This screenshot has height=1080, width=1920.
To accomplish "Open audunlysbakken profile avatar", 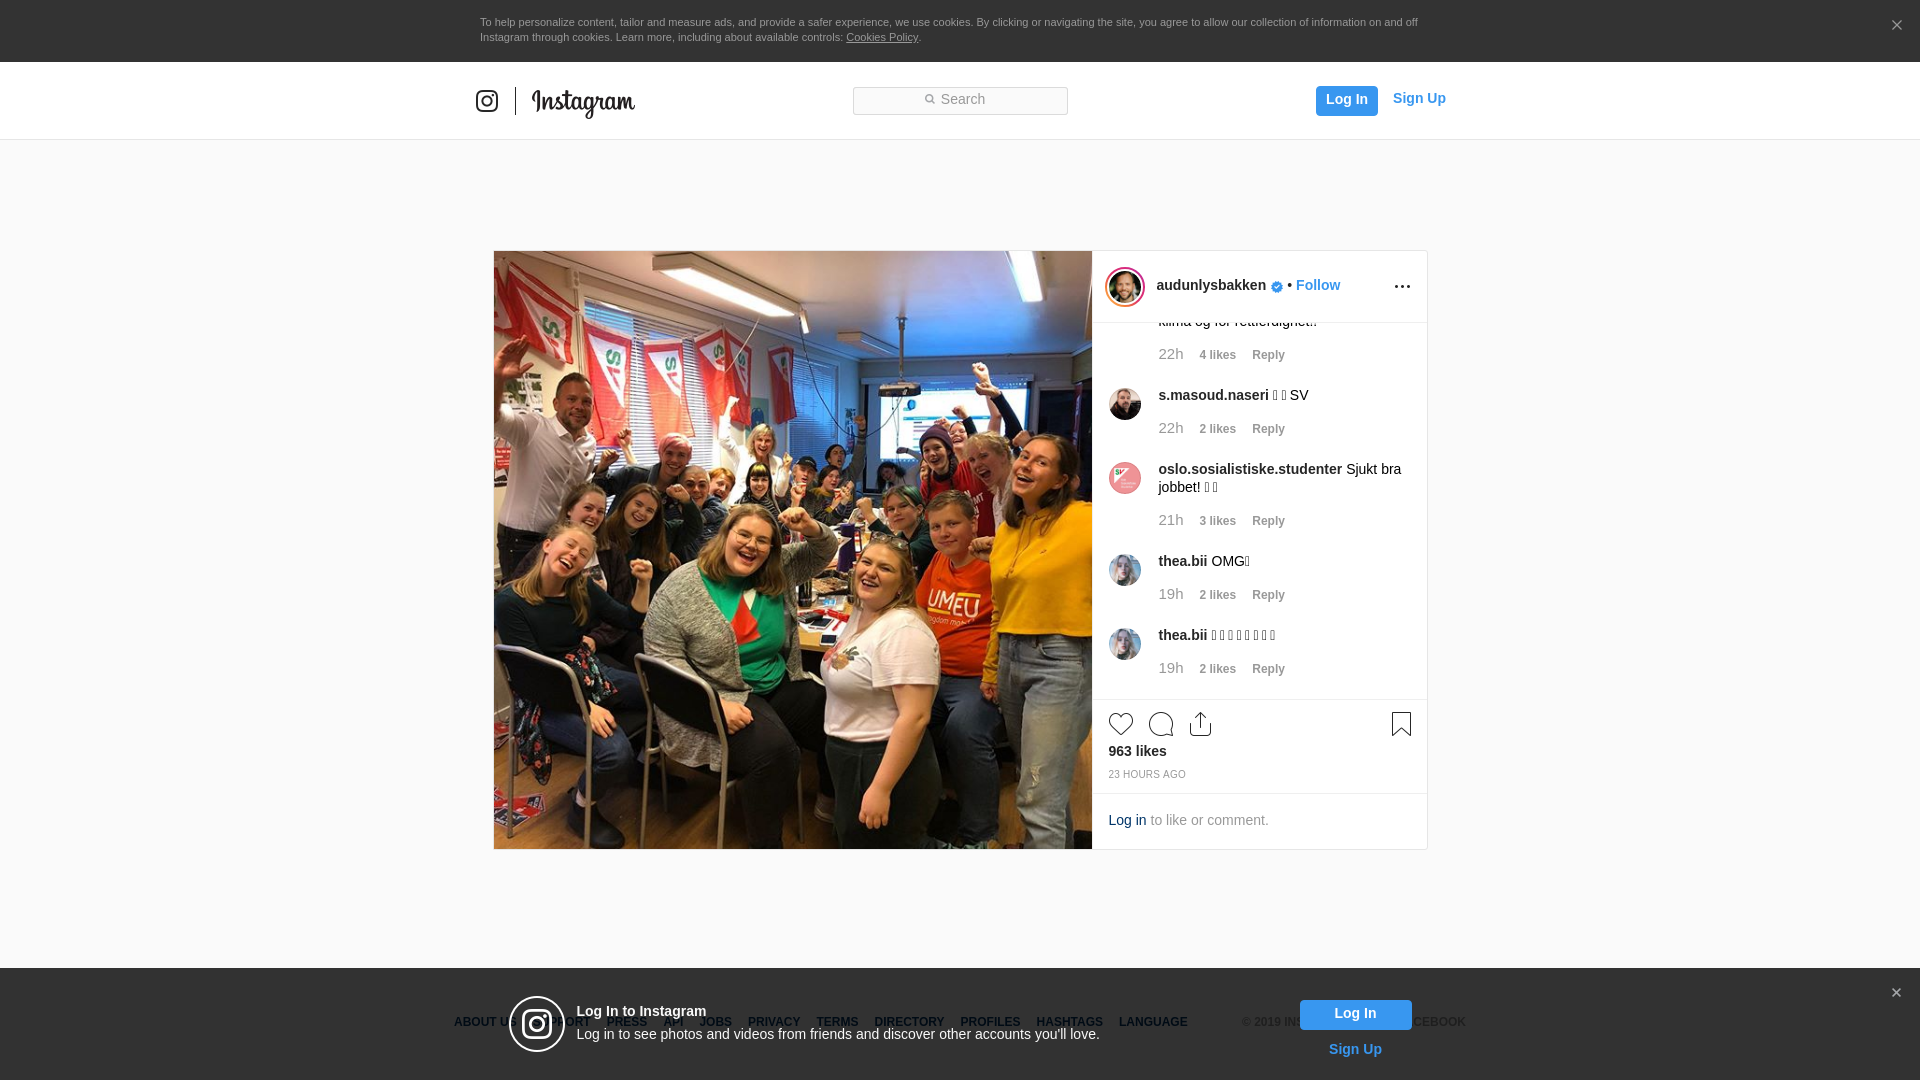I will [1125, 287].
